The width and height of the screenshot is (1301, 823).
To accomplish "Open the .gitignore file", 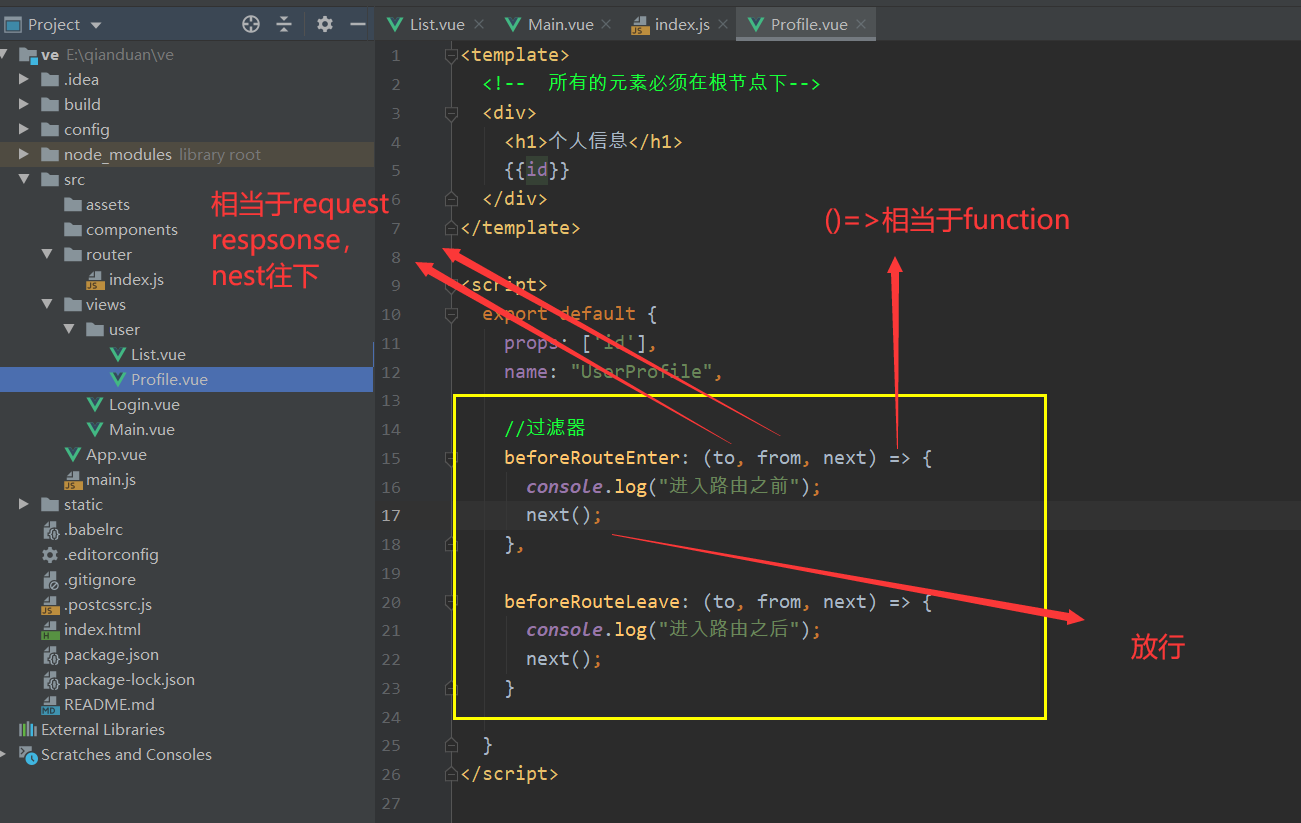I will click(x=100, y=580).
